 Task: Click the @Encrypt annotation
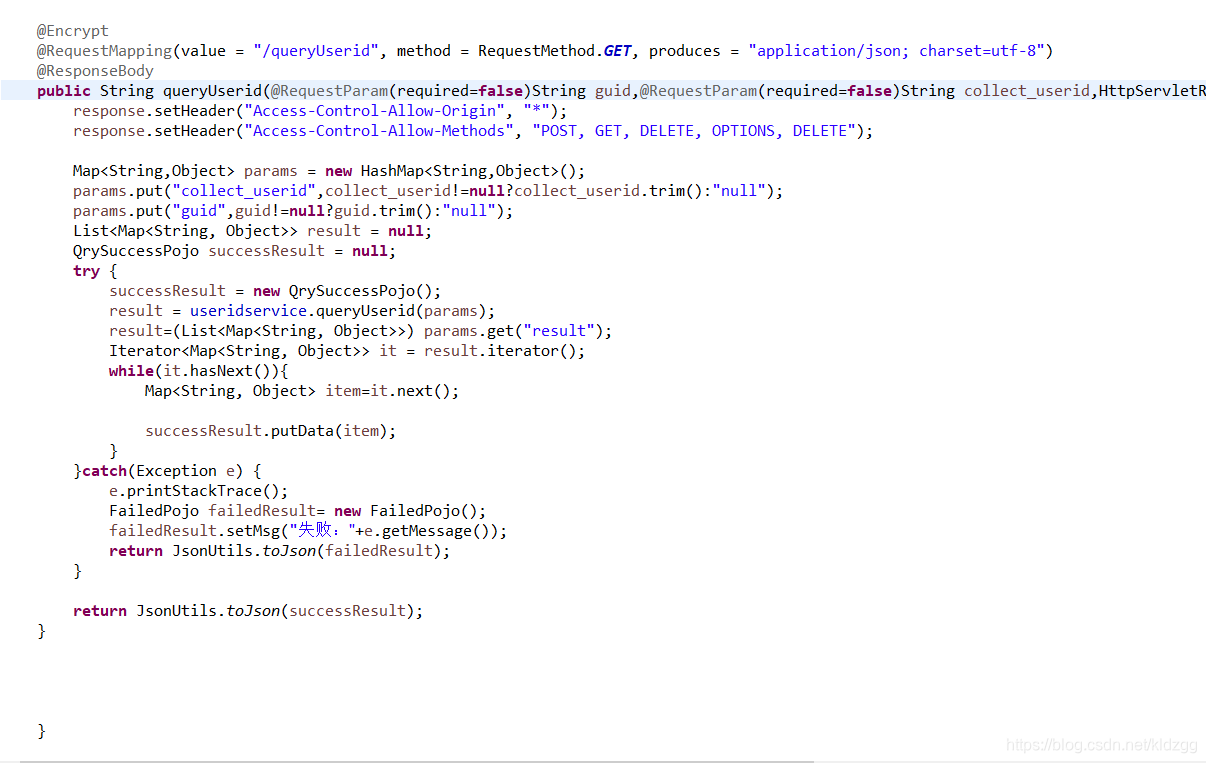[x=73, y=31]
